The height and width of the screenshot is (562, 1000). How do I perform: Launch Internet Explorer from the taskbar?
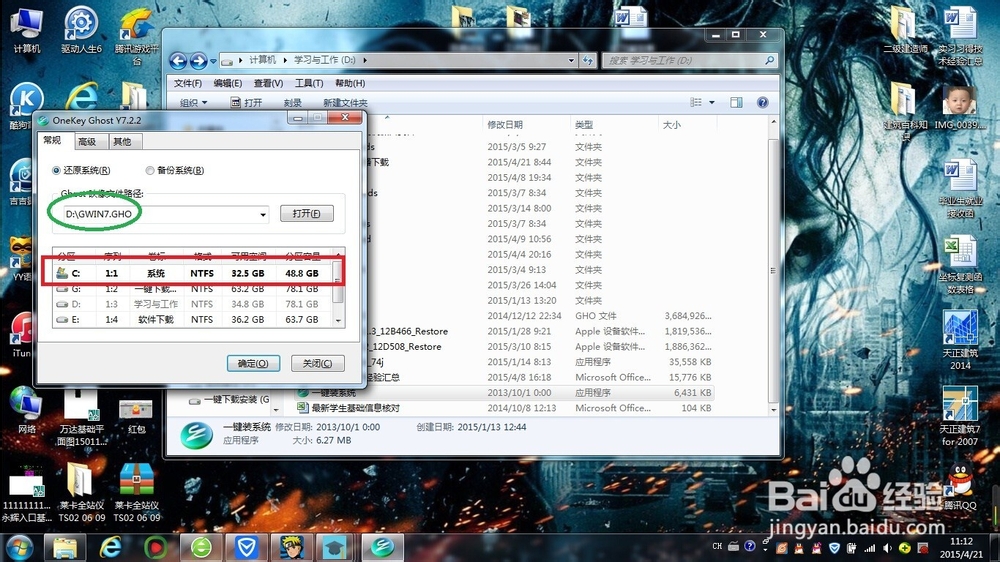tap(111, 547)
